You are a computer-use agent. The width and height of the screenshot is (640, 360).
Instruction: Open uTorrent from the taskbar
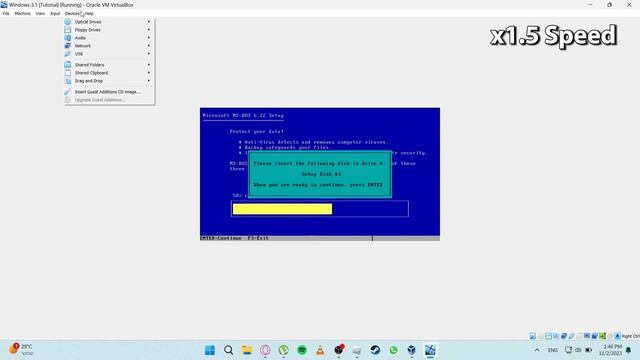284,350
